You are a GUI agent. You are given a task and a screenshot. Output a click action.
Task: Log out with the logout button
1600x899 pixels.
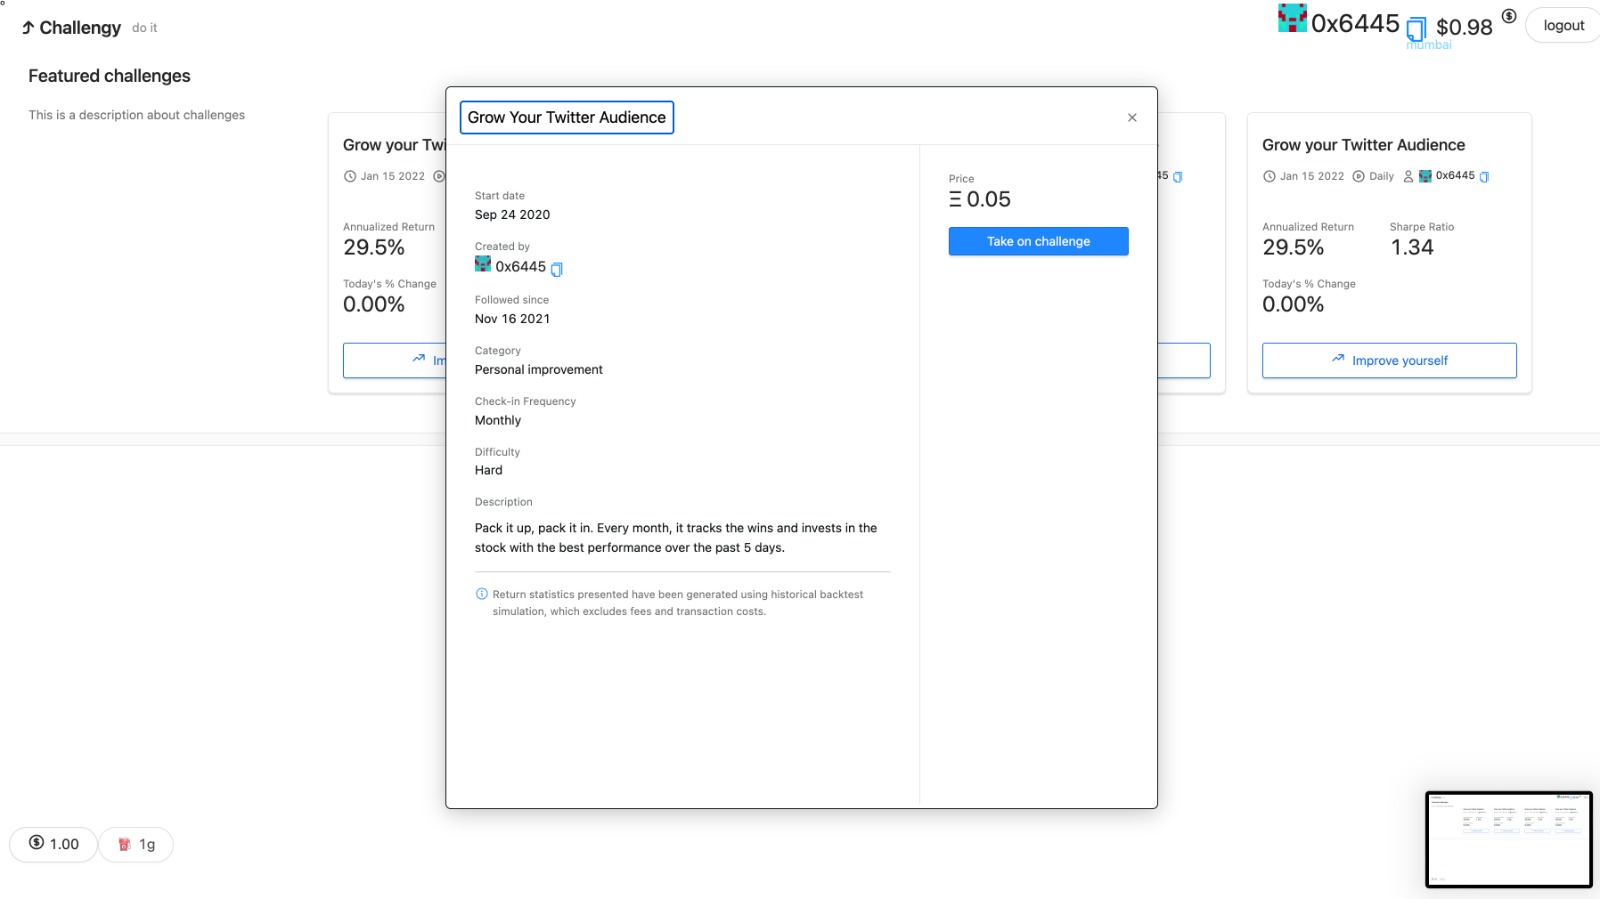1563,26
